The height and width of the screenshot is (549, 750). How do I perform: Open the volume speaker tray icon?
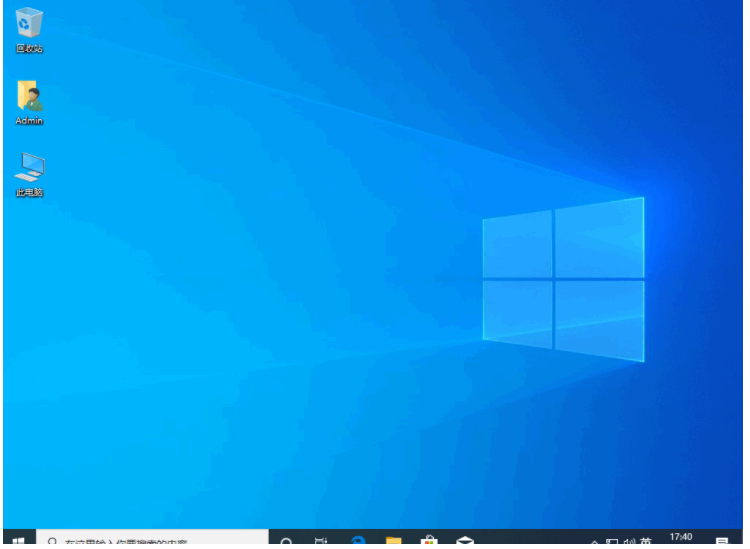[x=629, y=542]
